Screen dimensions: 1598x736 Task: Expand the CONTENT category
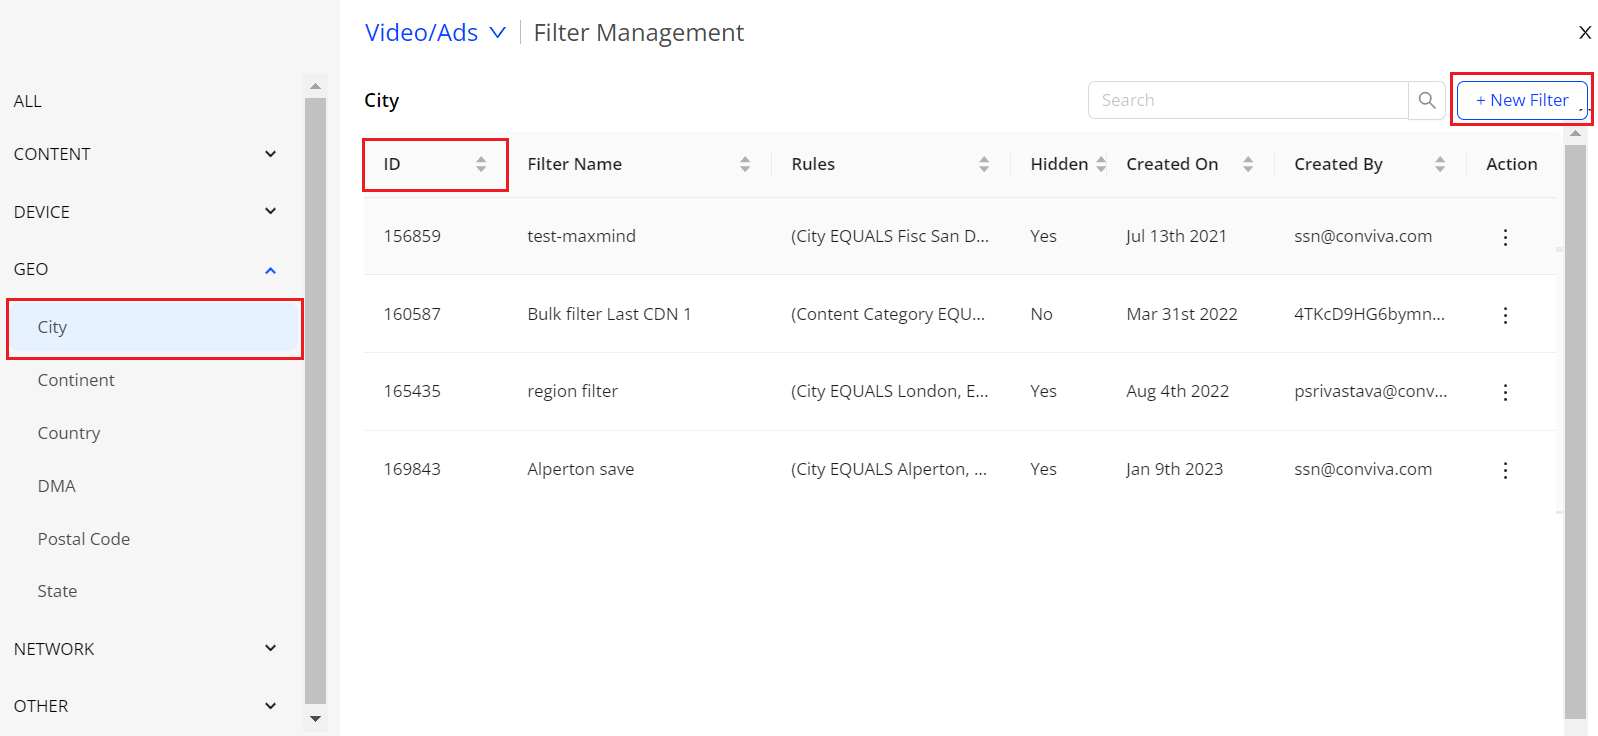(x=270, y=154)
